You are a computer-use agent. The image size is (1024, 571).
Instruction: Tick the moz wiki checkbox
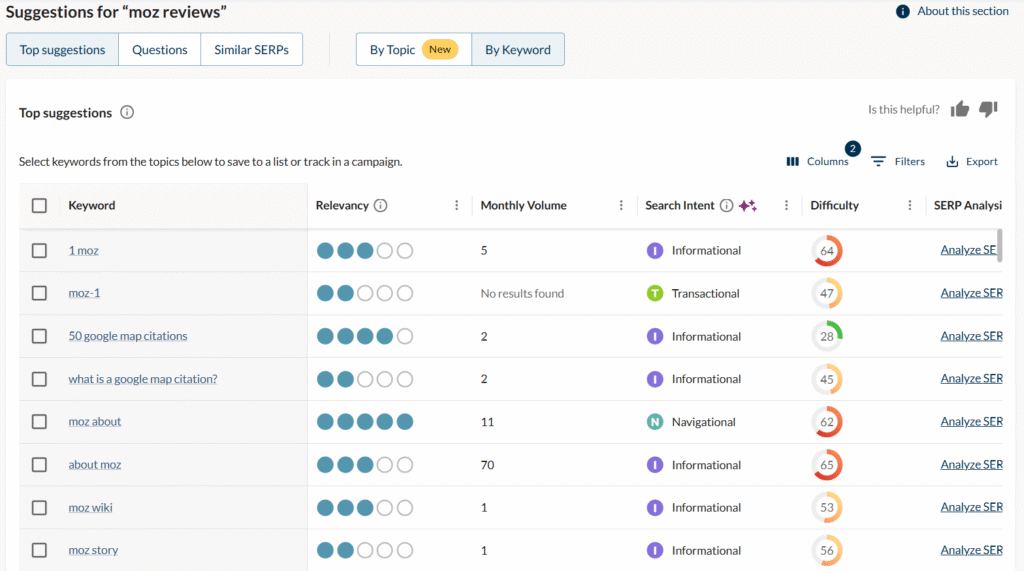(x=39, y=508)
